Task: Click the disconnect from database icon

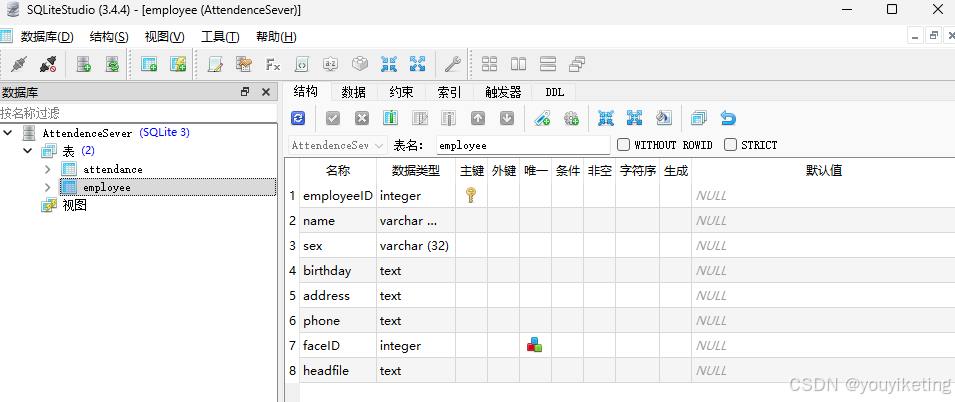Action: click(x=48, y=64)
